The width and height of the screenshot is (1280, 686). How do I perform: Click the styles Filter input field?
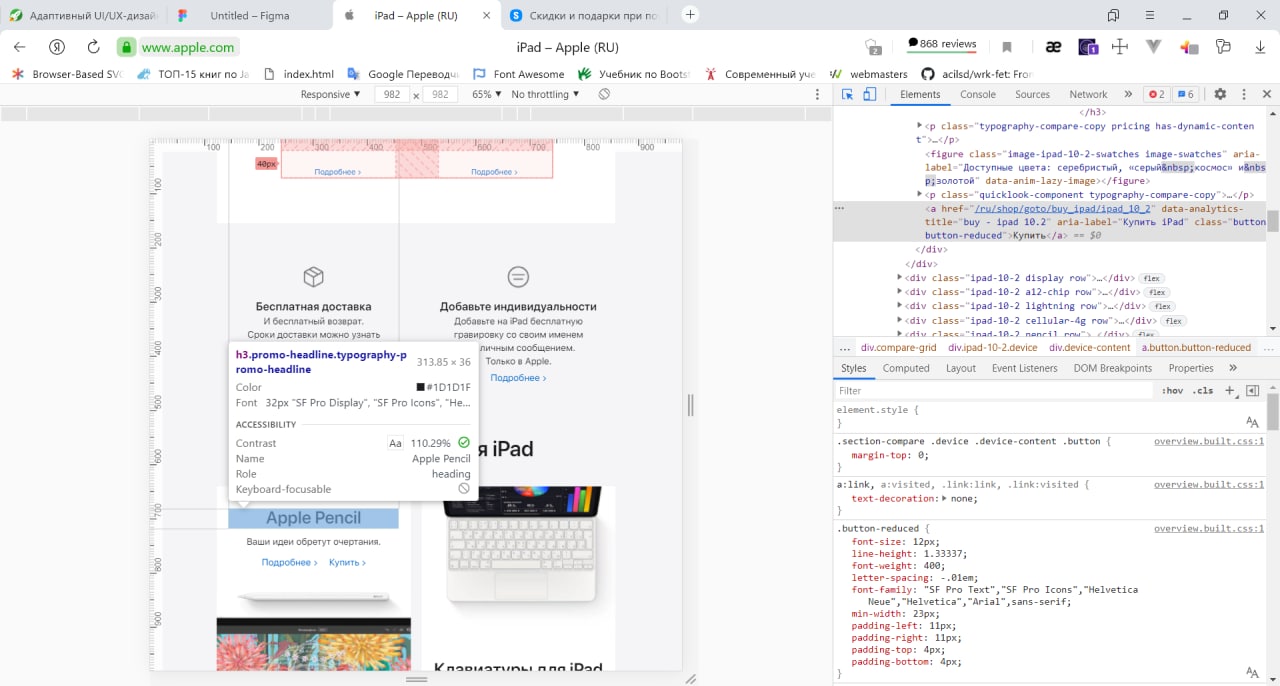click(x=994, y=391)
